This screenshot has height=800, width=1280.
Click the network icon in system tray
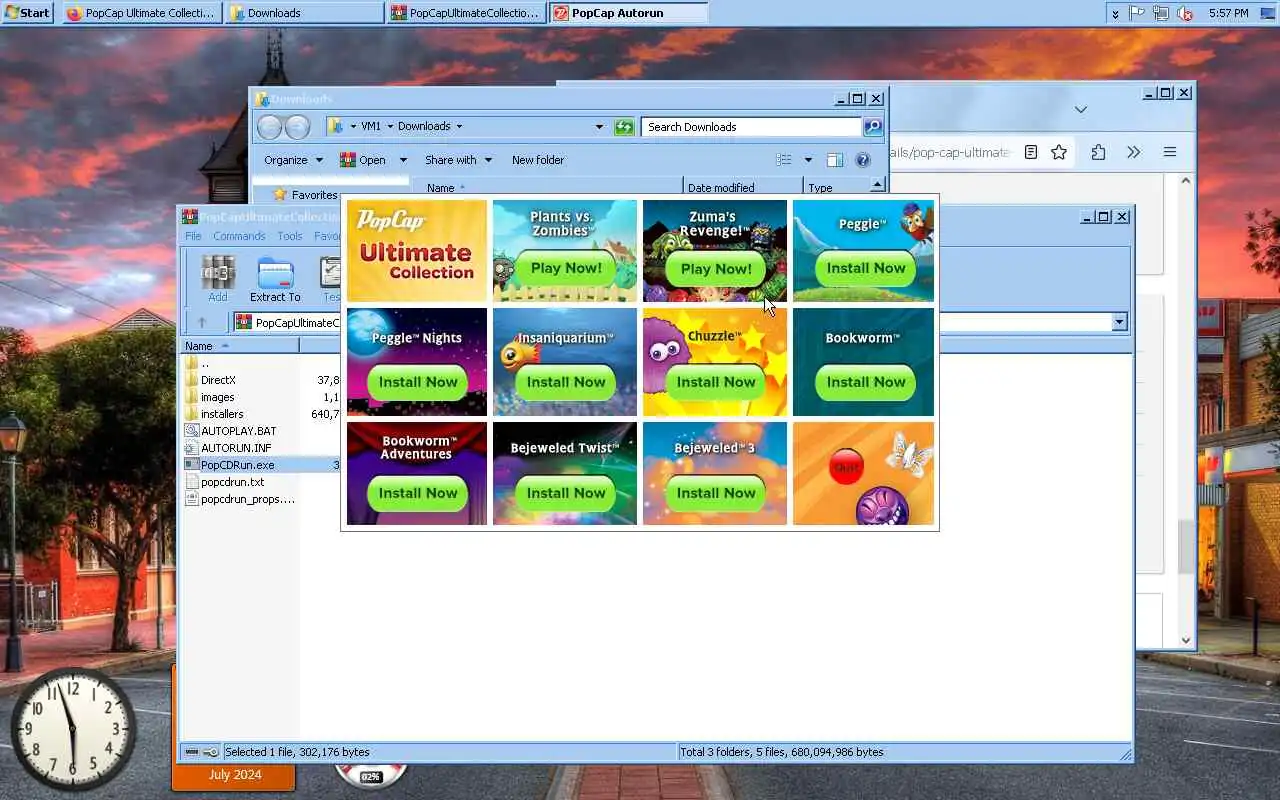[1161, 13]
